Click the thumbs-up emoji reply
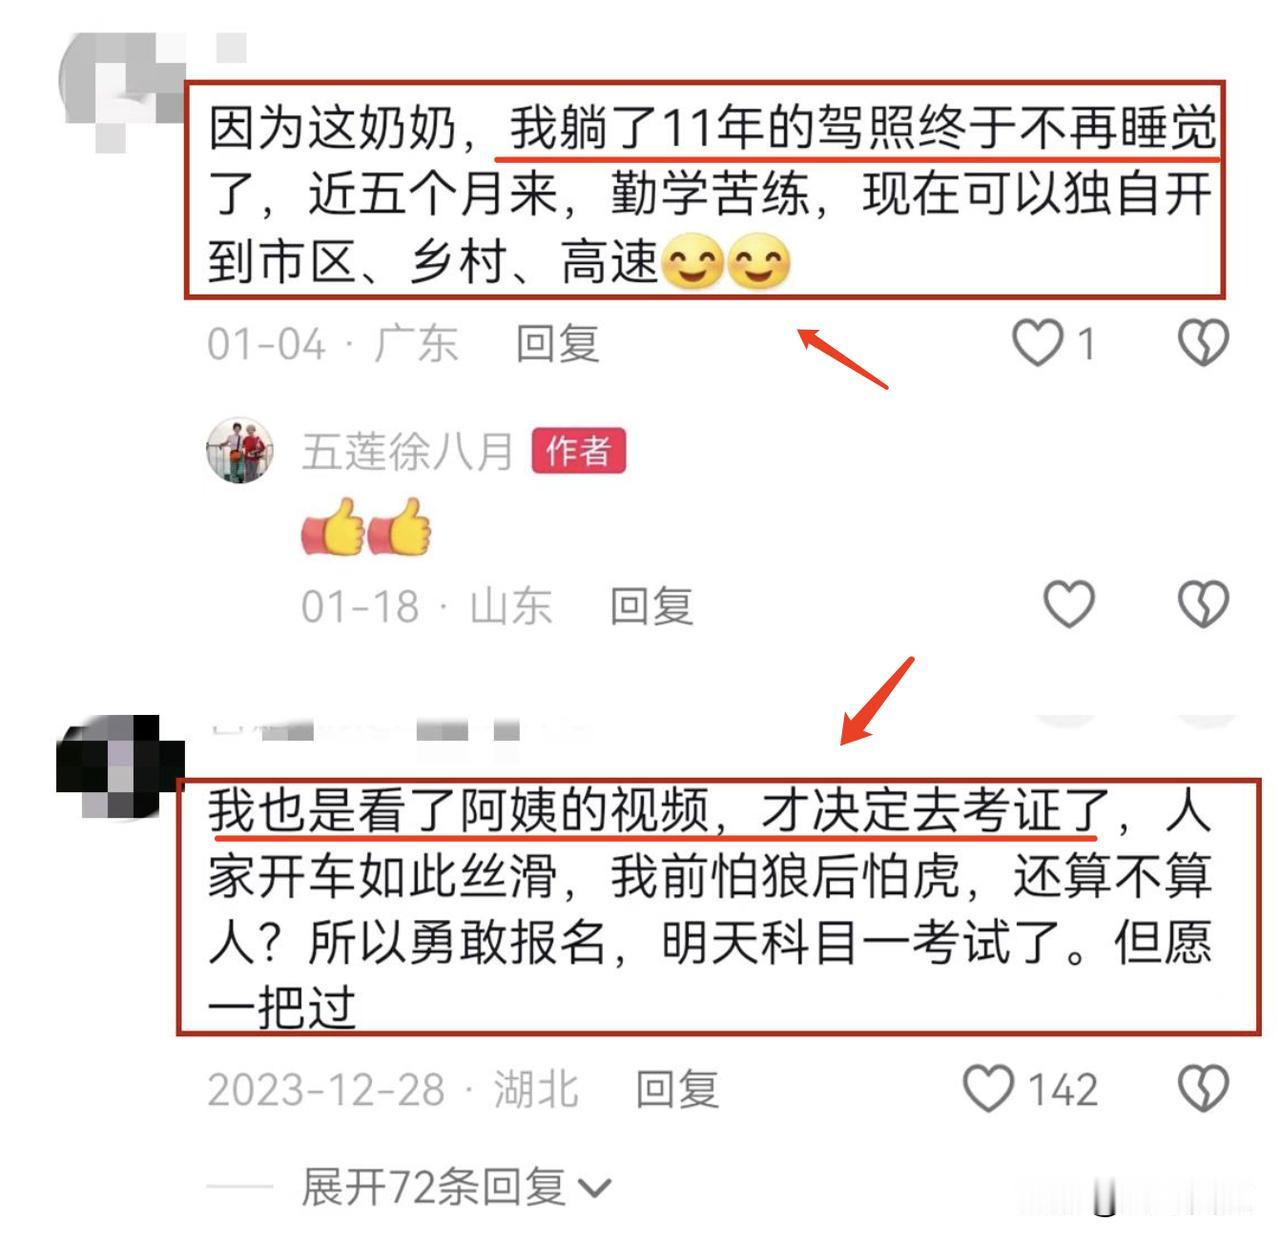This screenshot has height=1243, width=1280. (366, 526)
